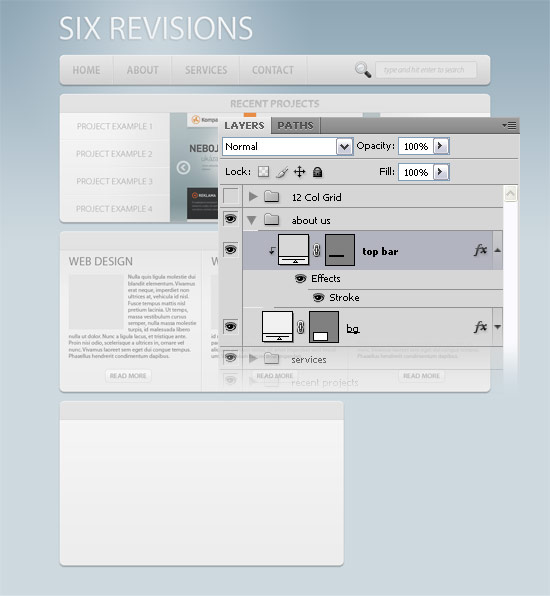This screenshot has width=550, height=596.
Task: Open the Fill slider arrow
Action: point(441,172)
